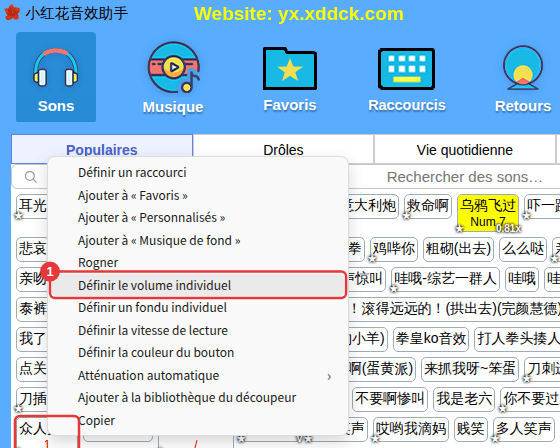Select Définir un fondu individuel
Viewport: 560px width, 448px height.
(198, 308)
